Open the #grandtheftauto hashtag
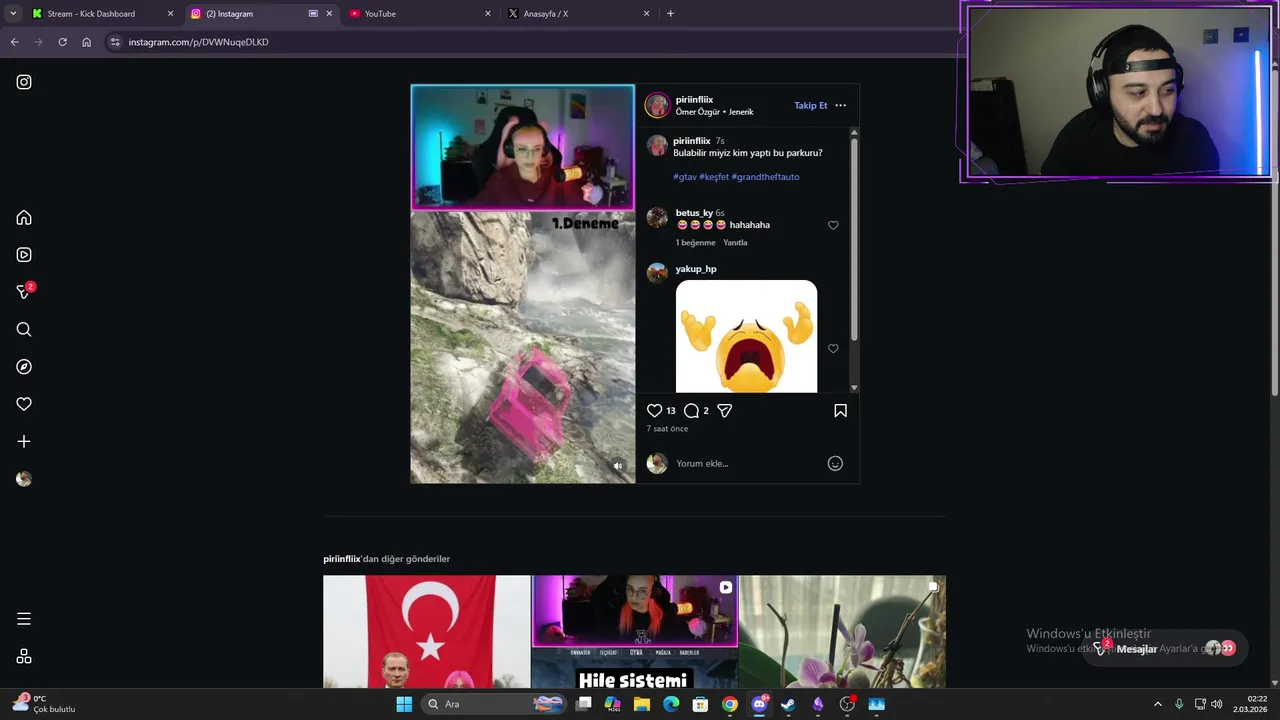1280x720 pixels. [x=765, y=177]
